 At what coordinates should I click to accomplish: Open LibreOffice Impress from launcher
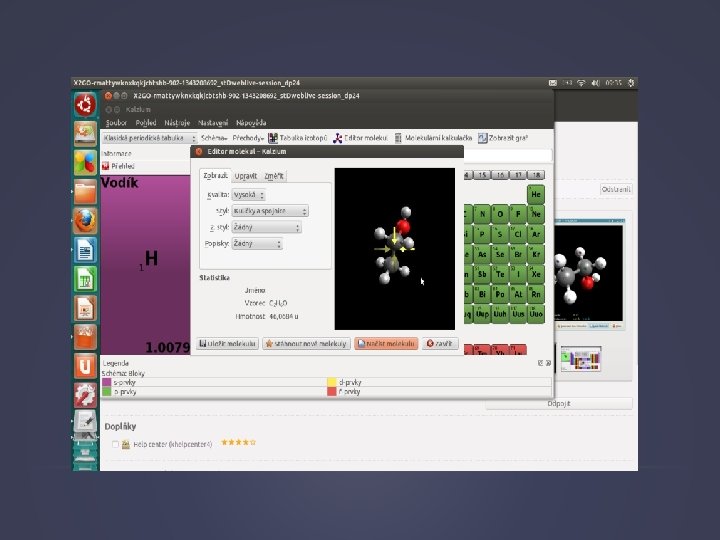pyautogui.click(x=85, y=308)
